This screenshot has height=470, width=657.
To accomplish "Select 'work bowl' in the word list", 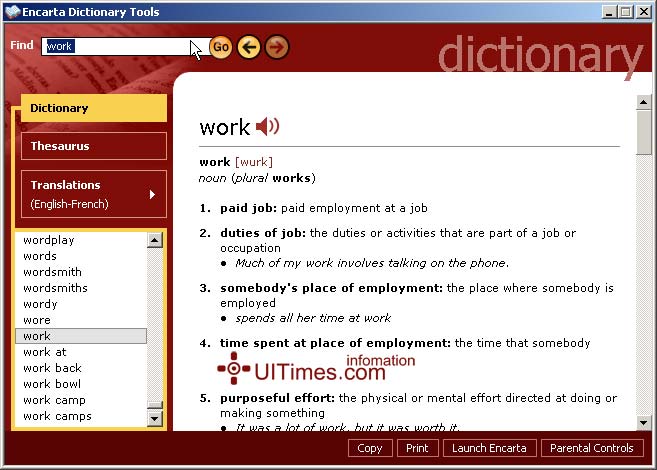I will pos(81,384).
